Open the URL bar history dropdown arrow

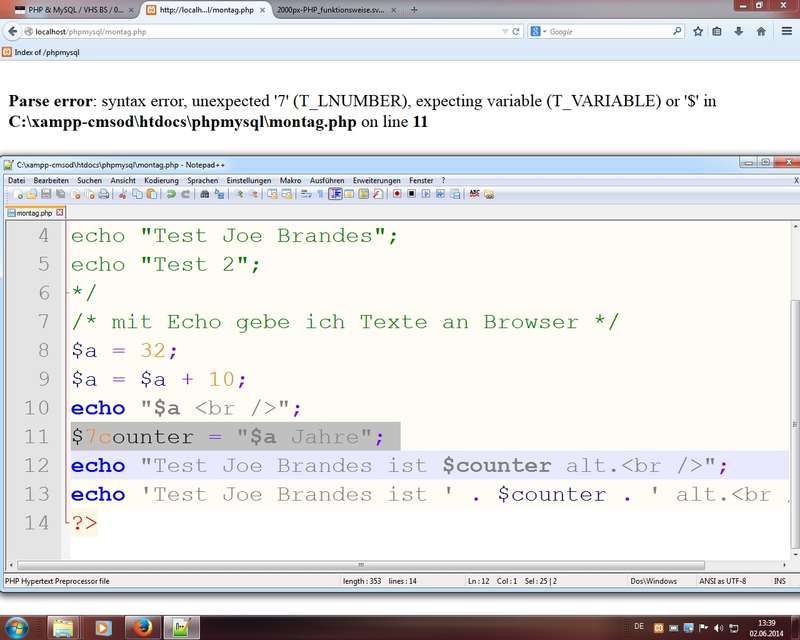tap(503, 31)
